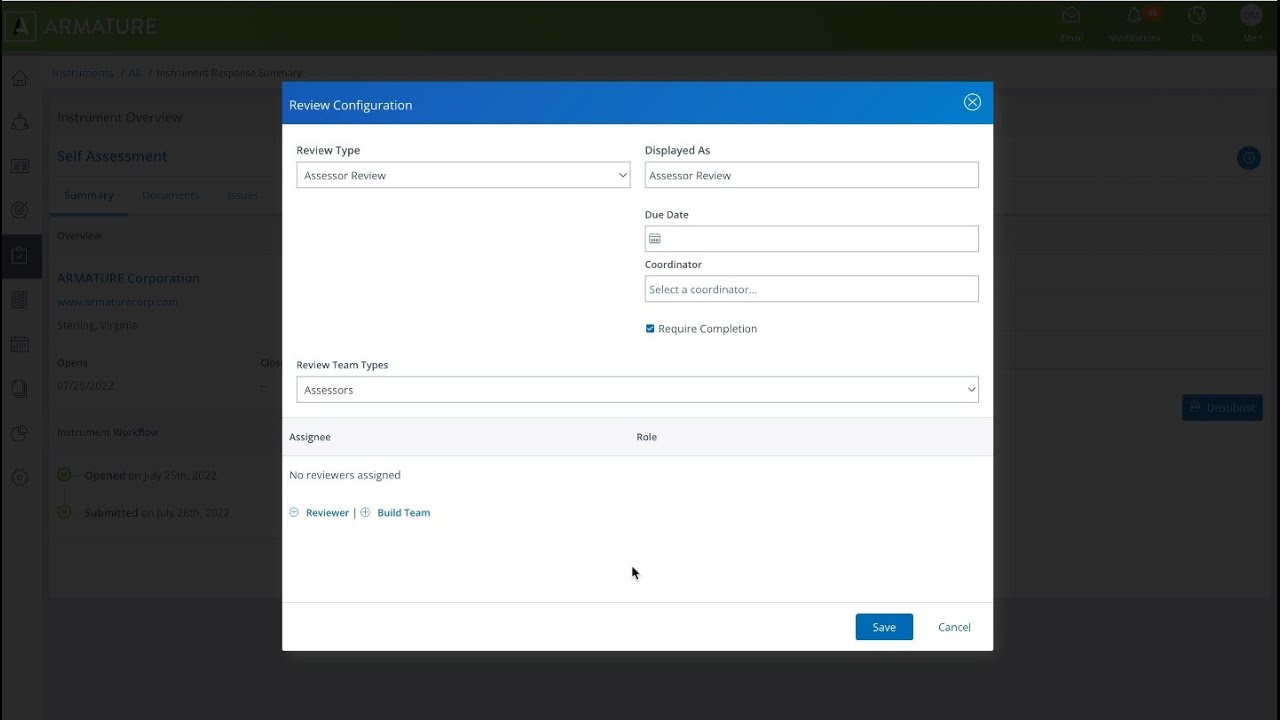Cancel the review configuration dialog
Screen dimensions: 1280x720
pos(954,627)
